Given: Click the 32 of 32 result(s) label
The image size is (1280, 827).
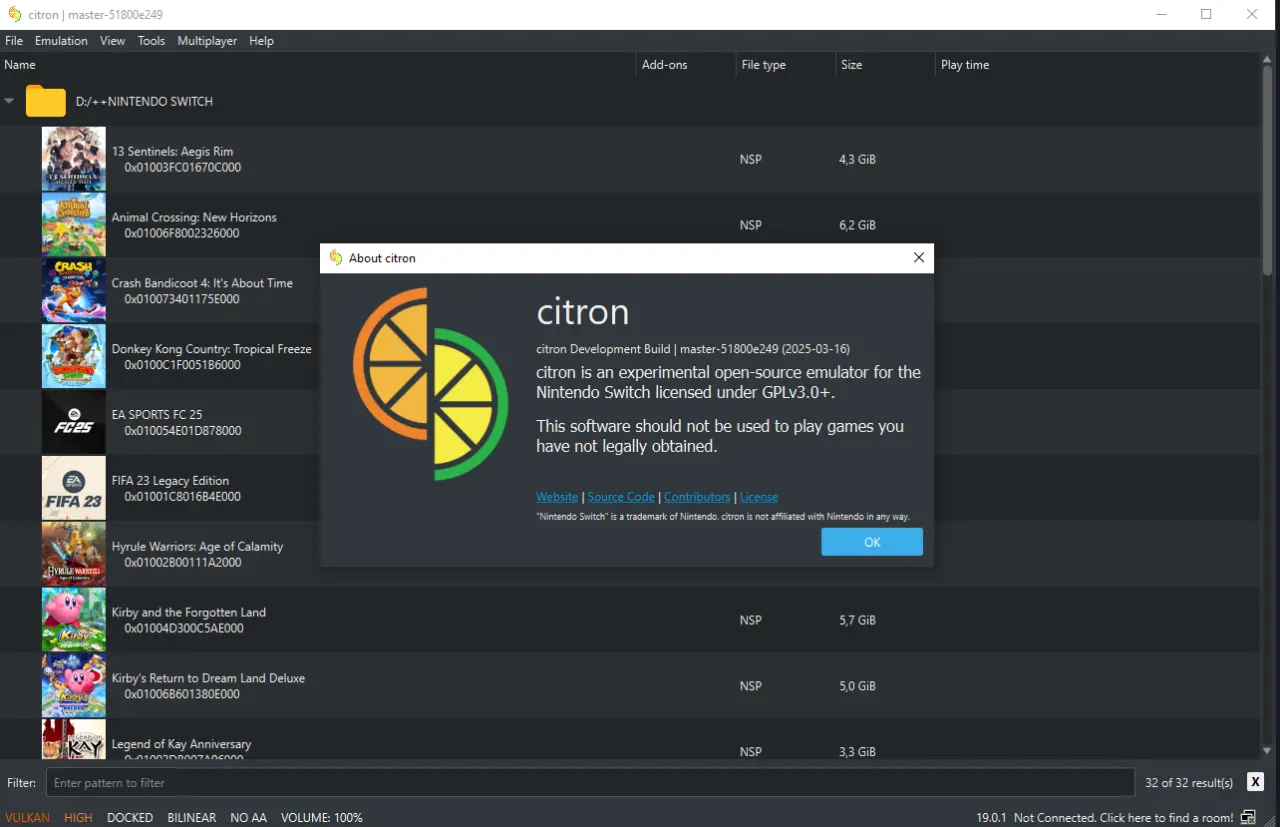Looking at the screenshot, I should pos(1189,783).
